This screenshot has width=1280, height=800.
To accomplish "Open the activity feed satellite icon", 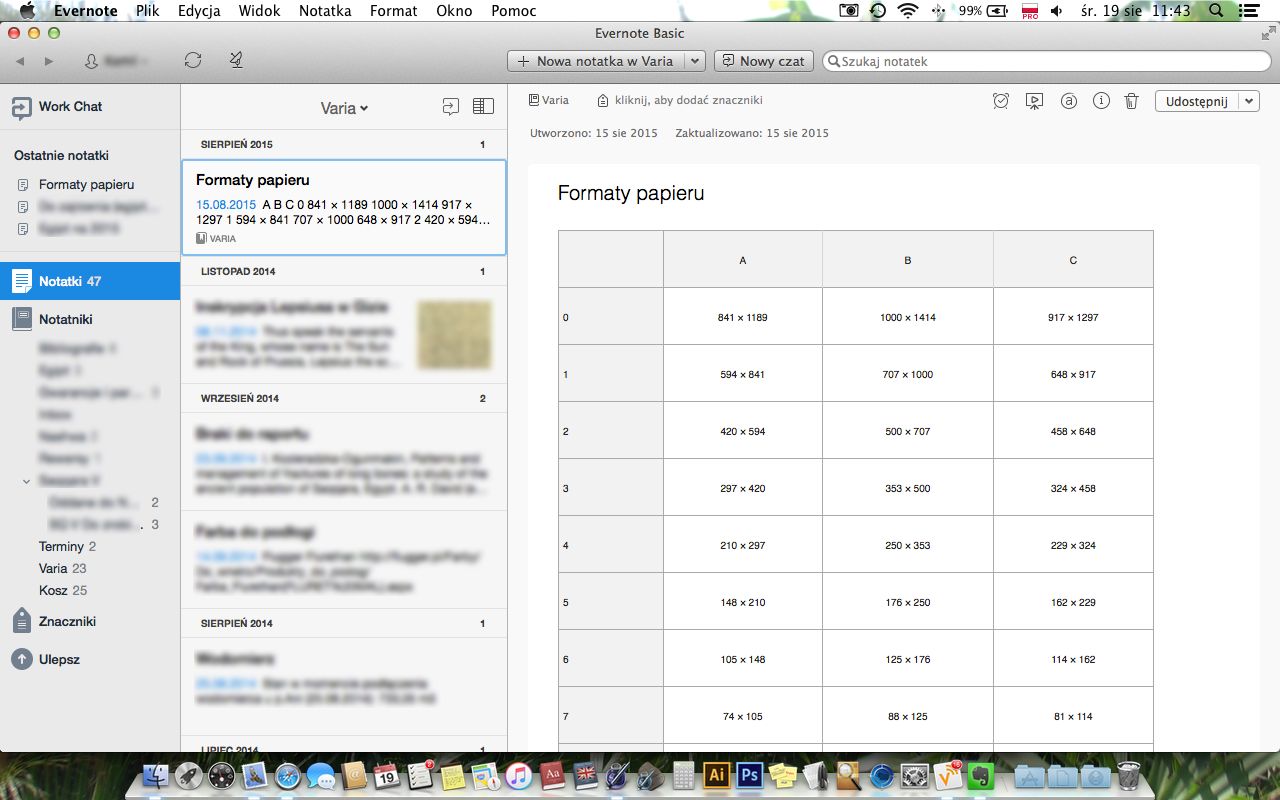I will pyautogui.click(x=236, y=61).
